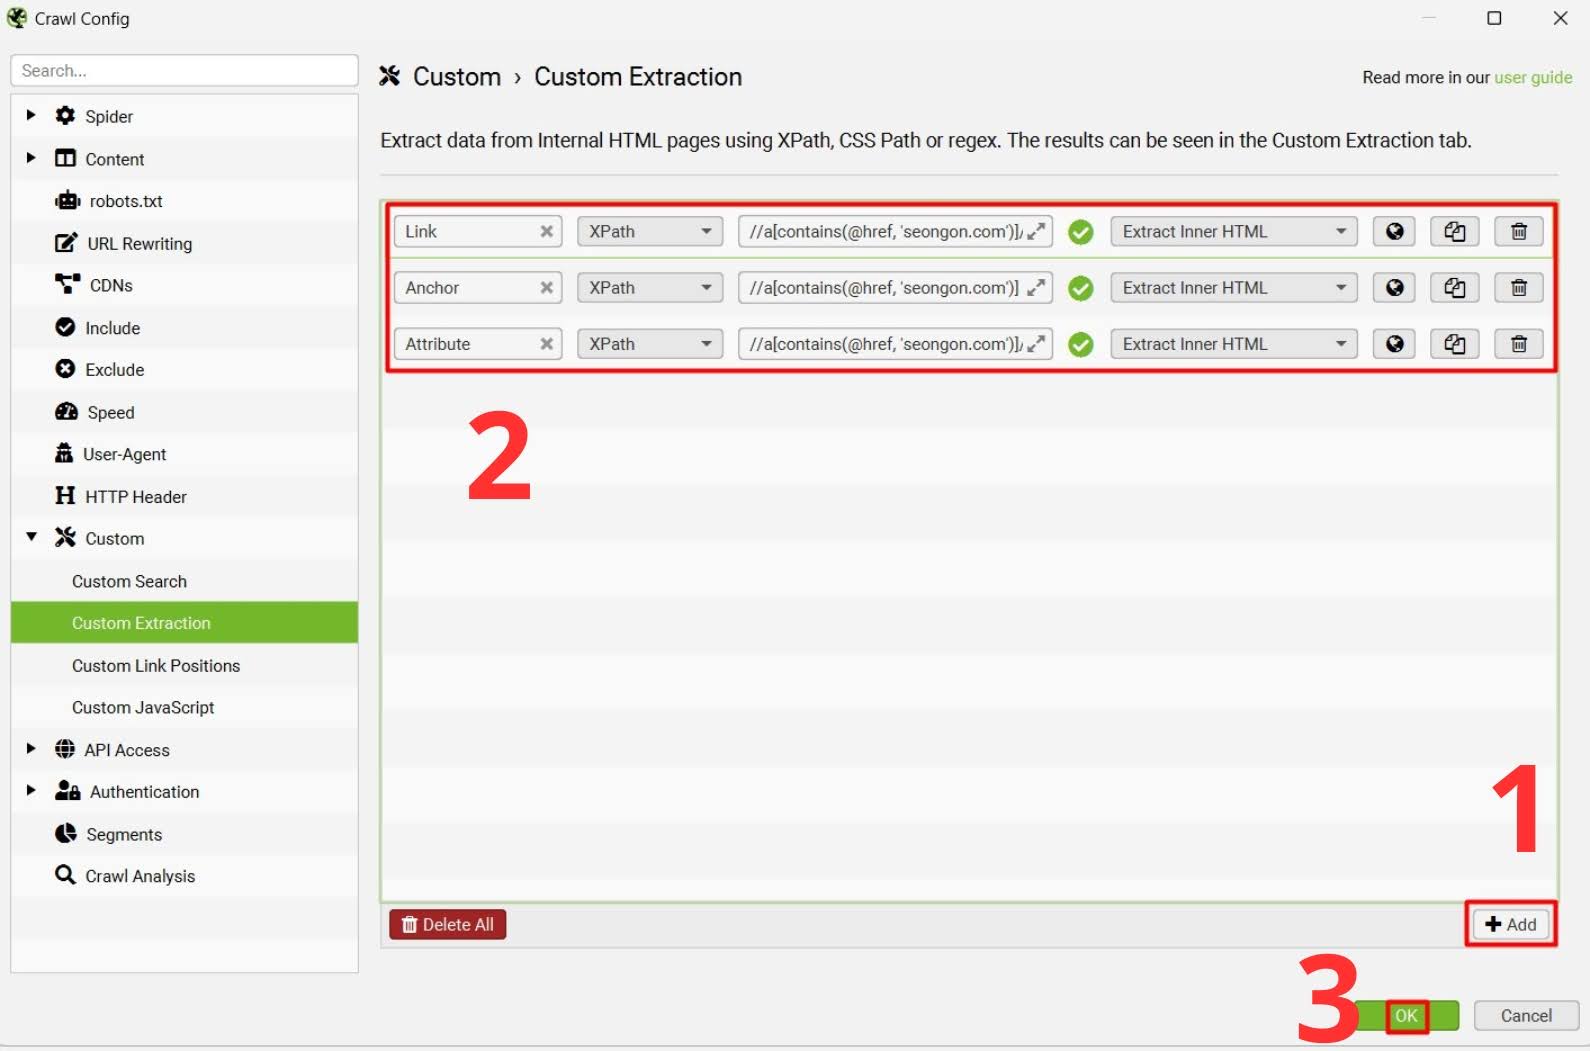This screenshot has height=1051, width=1590.
Task: Open the globe test icon in Link row
Action: click(x=1394, y=232)
